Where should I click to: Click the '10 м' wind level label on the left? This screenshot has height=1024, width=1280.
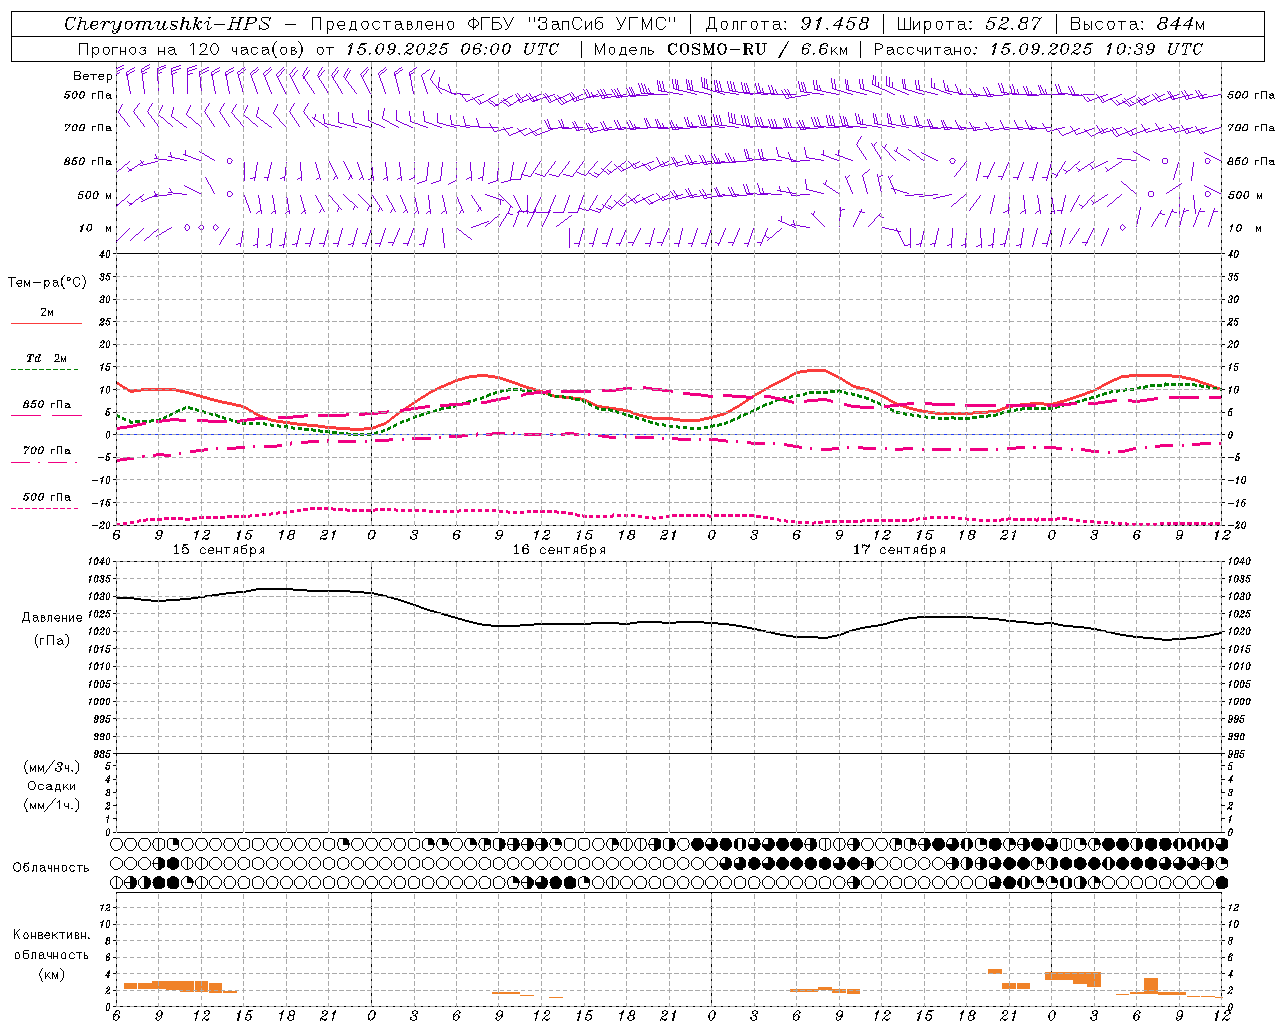click(96, 228)
